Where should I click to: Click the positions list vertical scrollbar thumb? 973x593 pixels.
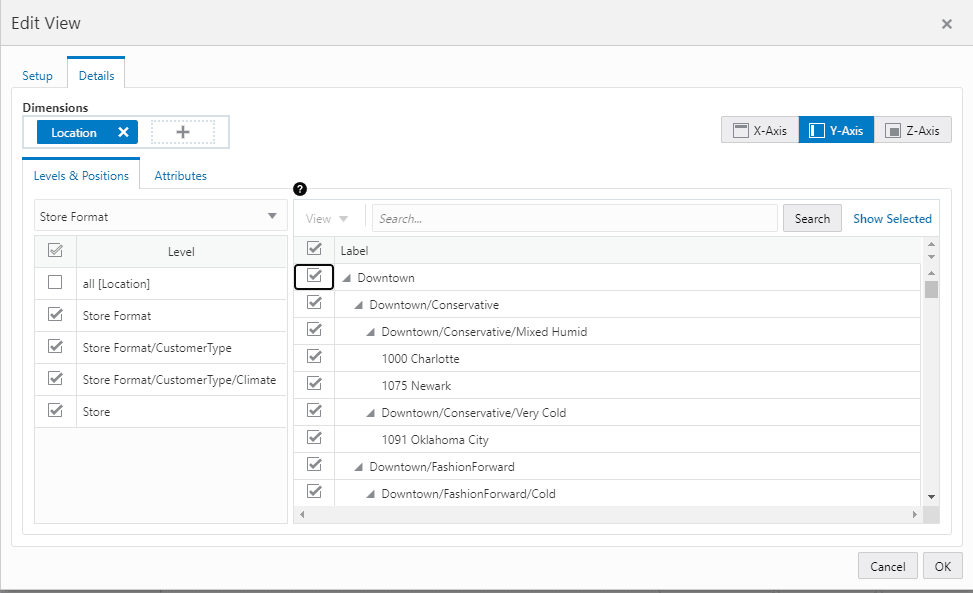[931, 290]
